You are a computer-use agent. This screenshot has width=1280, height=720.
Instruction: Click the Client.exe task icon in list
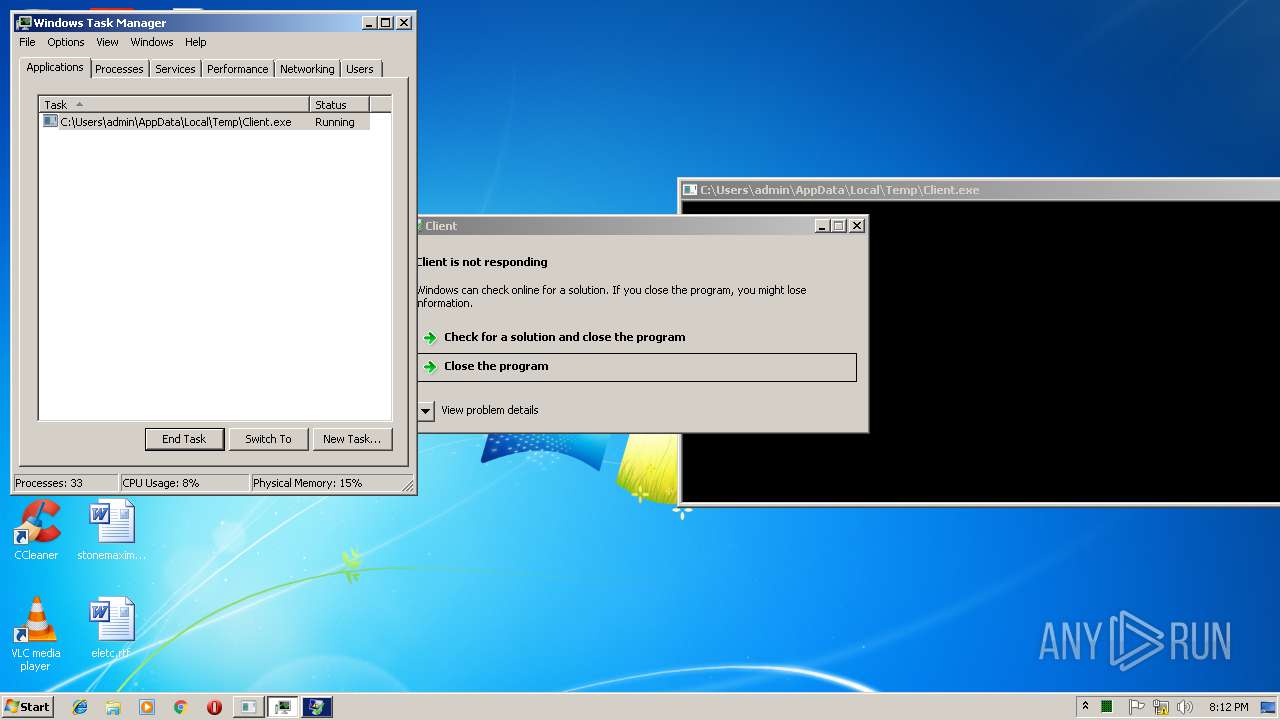point(50,121)
